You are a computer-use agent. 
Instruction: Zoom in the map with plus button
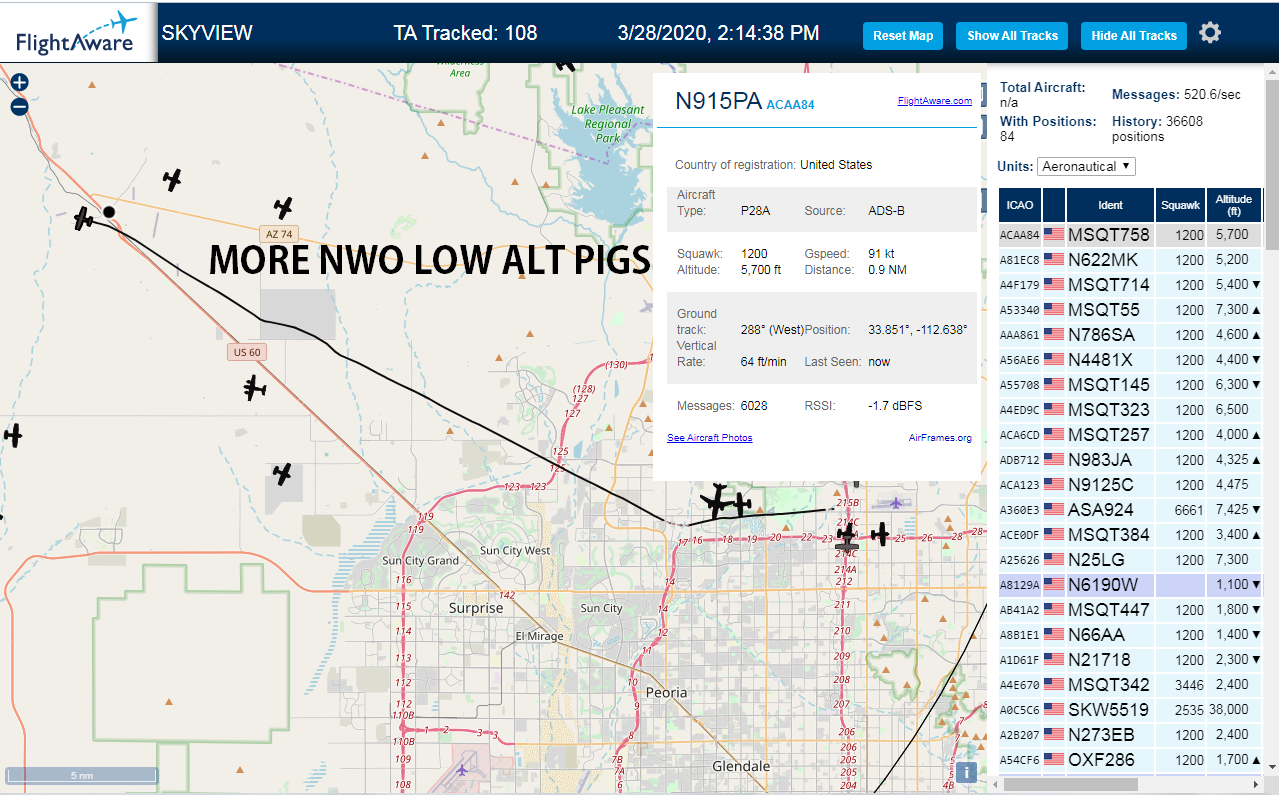[19, 83]
